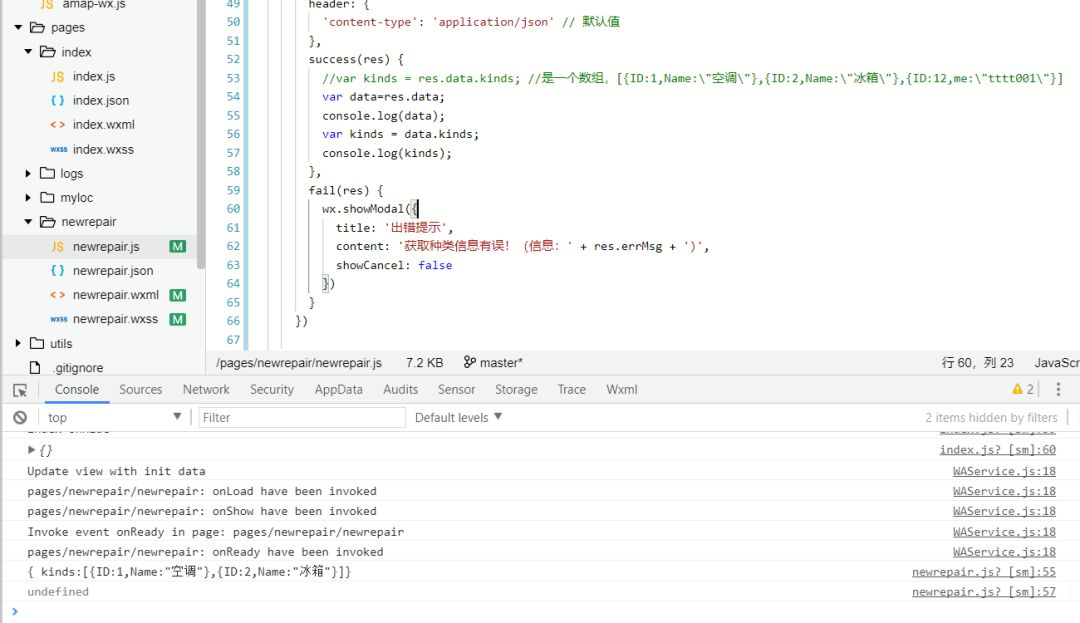Screen dimensions: 1080x623
Task: Click the master* branch label
Action: click(501, 362)
